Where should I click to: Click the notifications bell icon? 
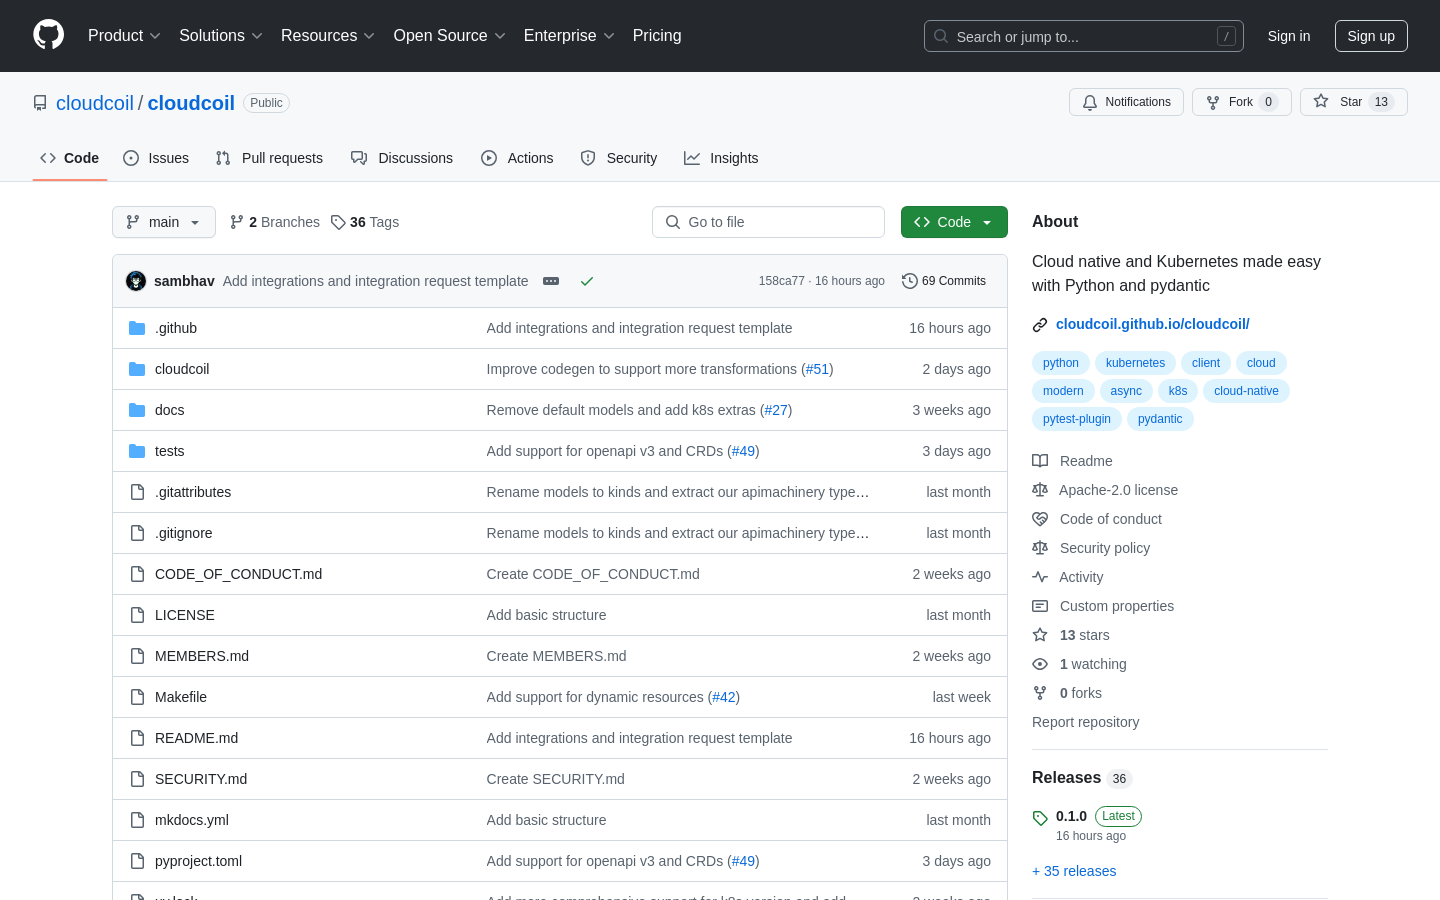(1090, 102)
